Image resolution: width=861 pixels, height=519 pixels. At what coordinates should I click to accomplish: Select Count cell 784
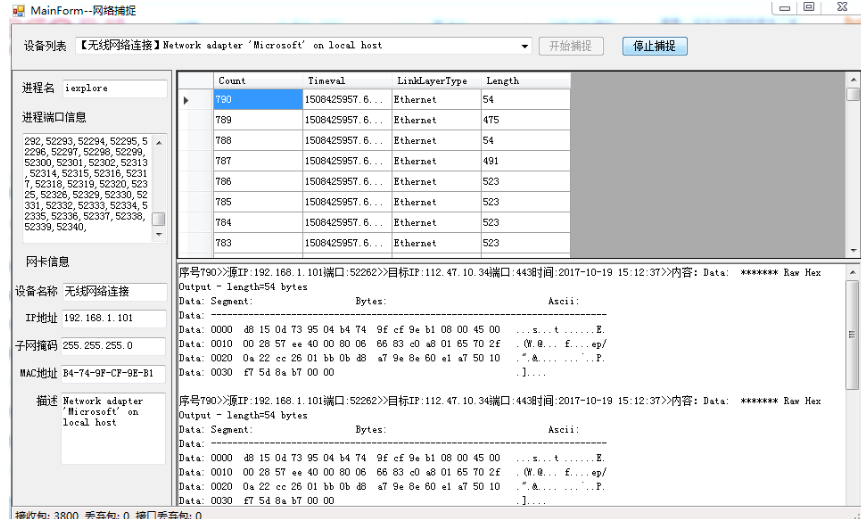point(258,222)
